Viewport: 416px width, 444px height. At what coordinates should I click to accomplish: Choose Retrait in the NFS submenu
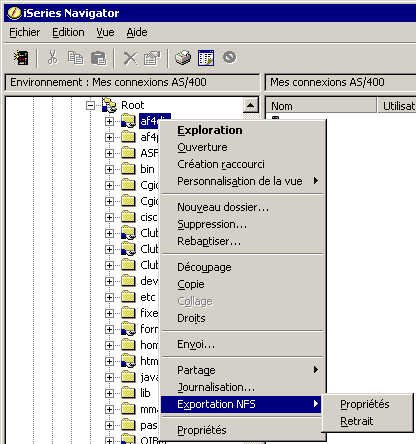tap(368, 421)
